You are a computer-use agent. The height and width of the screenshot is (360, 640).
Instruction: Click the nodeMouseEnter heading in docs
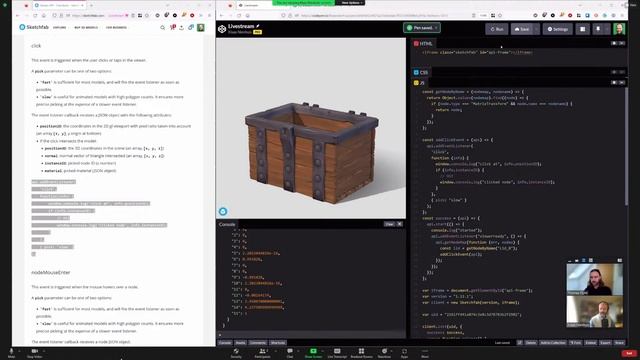point(51,272)
